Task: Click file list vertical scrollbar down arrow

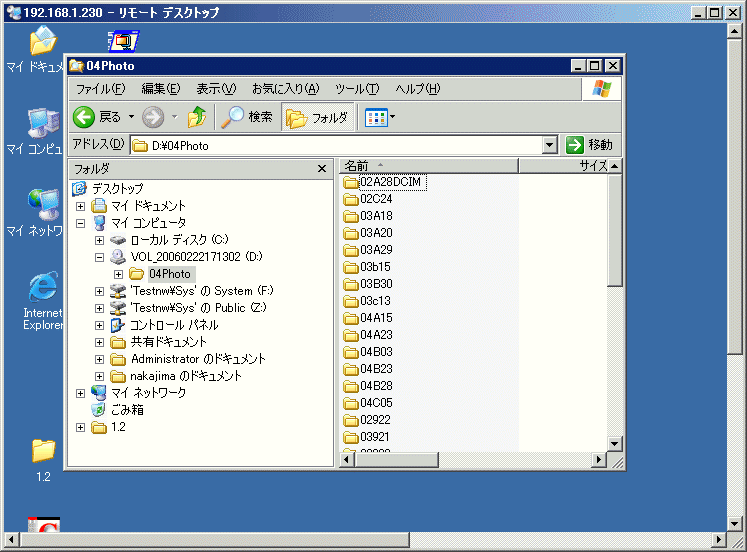Action: (x=615, y=444)
